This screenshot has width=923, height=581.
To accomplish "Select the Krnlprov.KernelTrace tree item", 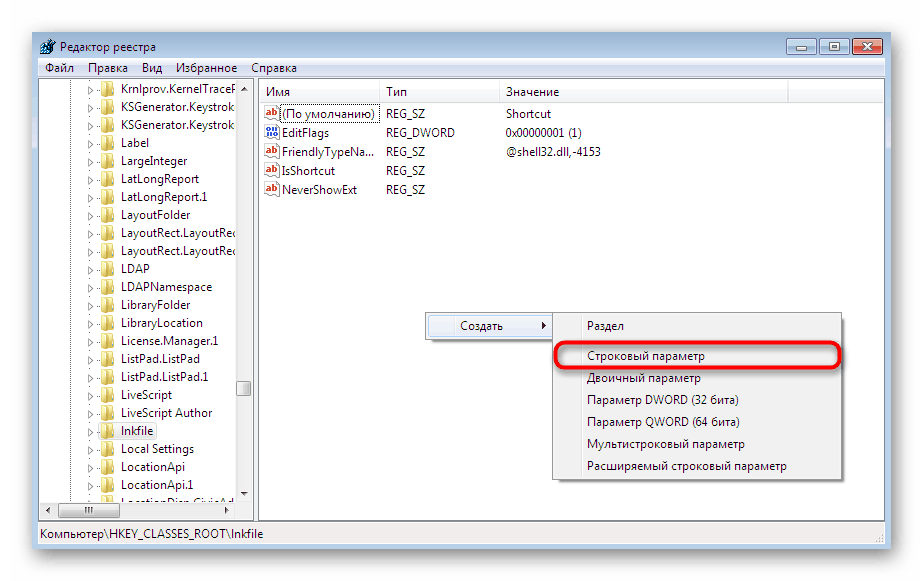I will pyautogui.click(x=177, y=89).
